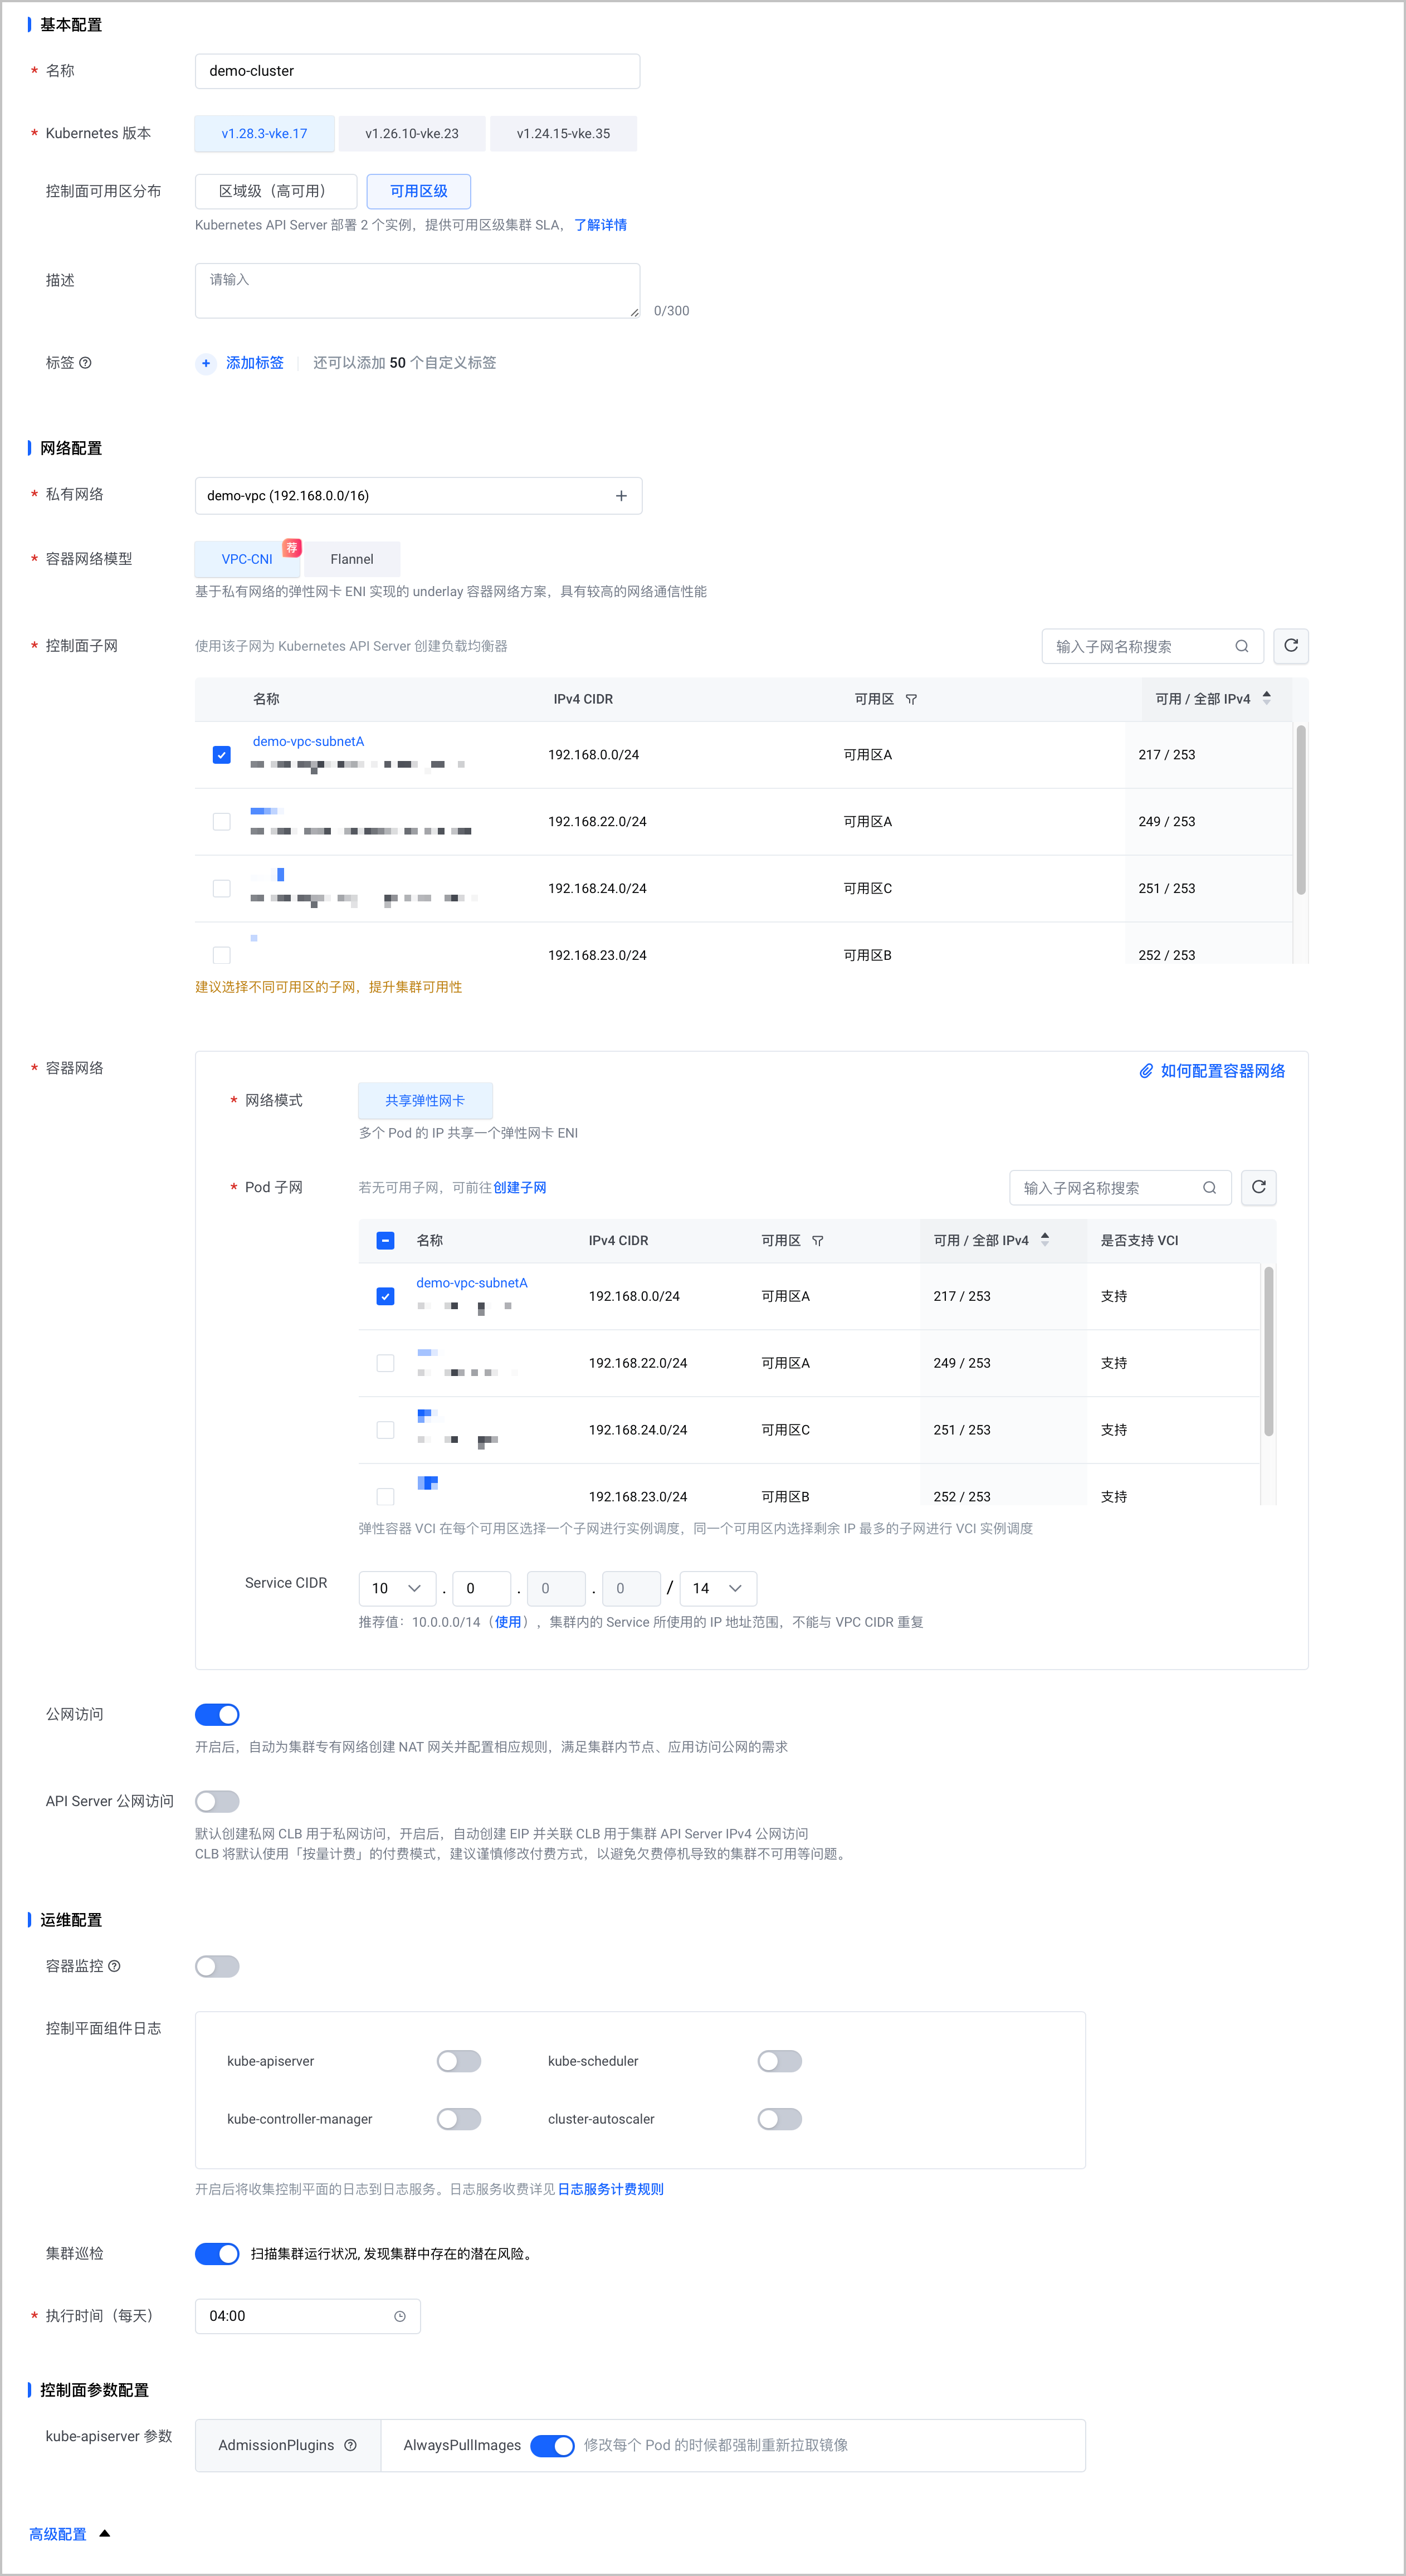
Task: Open the 私有网络 demo-vpc dropdown
Action: [x=418, y=496]
